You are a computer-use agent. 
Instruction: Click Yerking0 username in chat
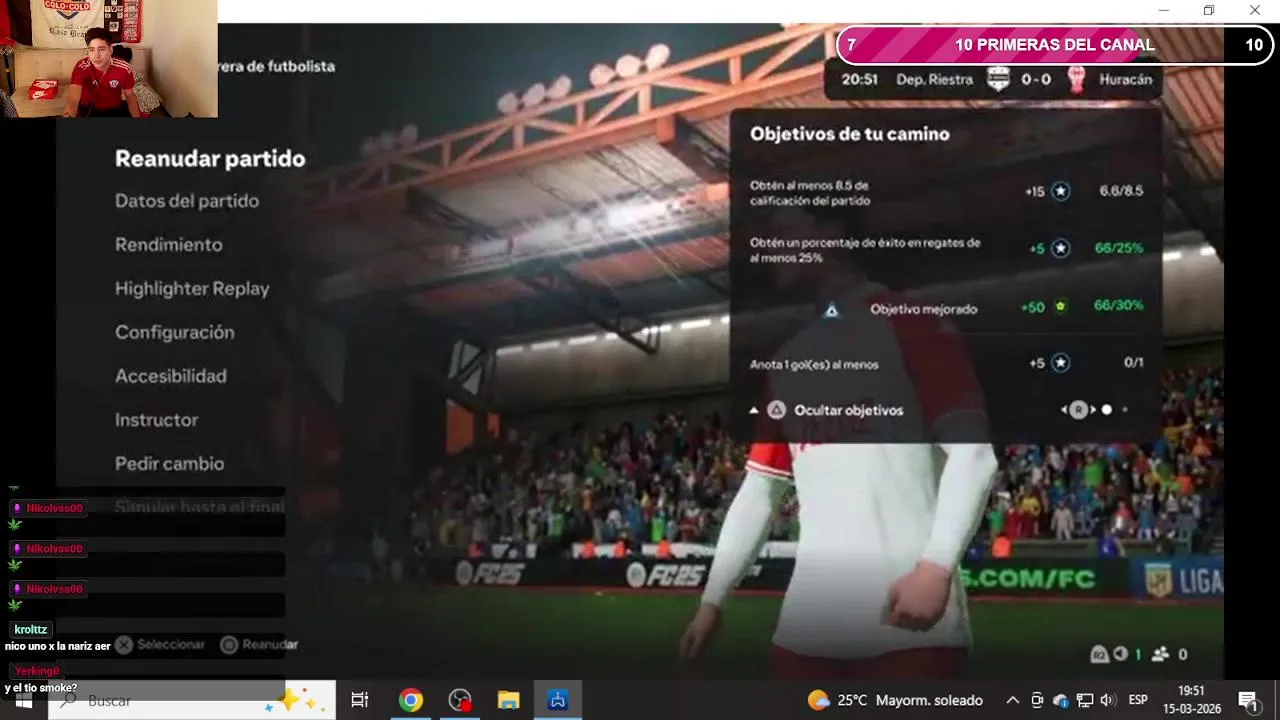tap(37, 671)
